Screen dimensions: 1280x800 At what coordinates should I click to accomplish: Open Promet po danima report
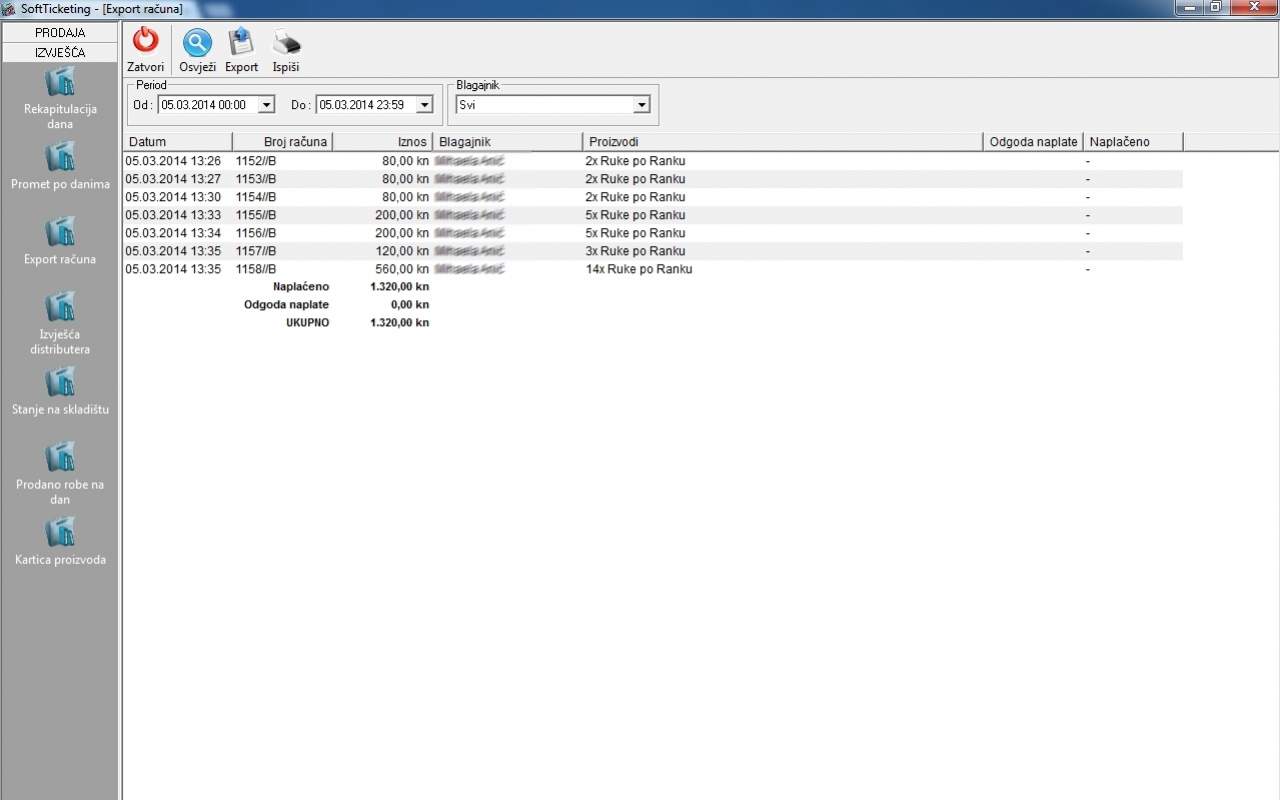(60, 157)
